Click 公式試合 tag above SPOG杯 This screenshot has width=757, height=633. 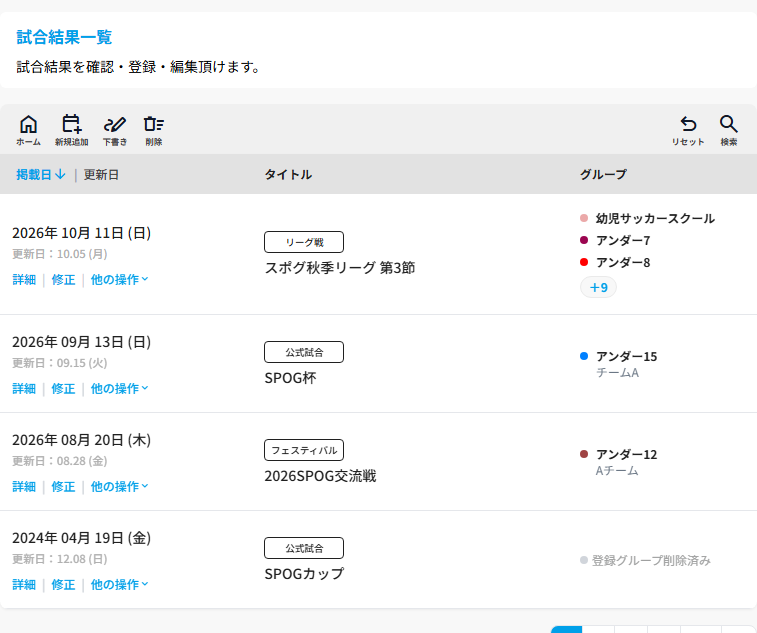(x=304, y=352)
